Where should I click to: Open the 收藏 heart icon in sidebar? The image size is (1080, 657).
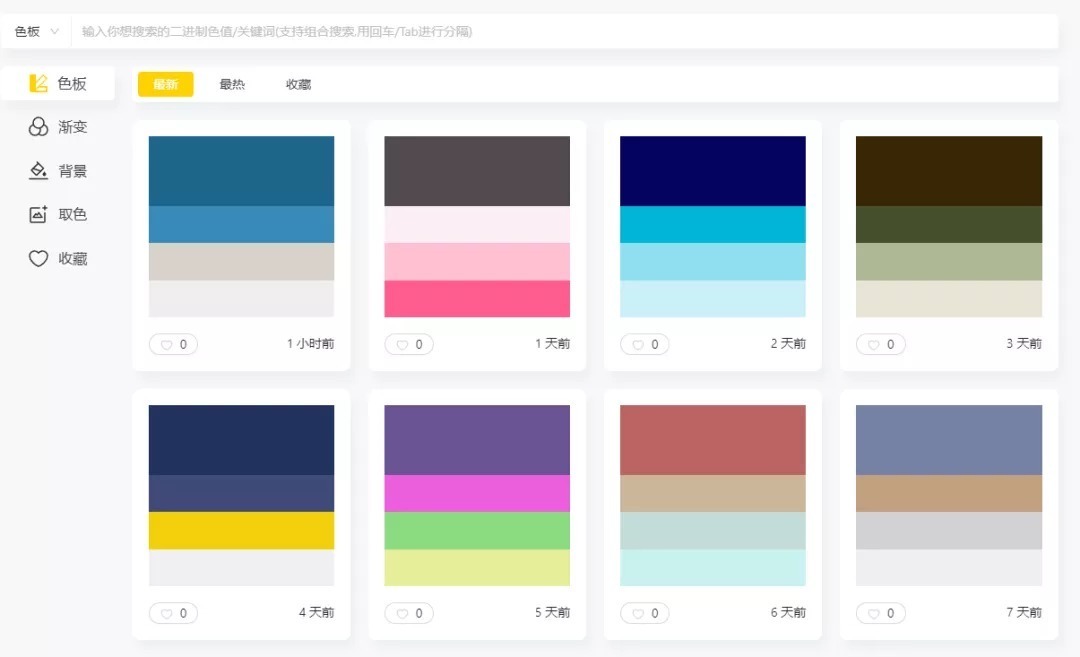click(x=38, y=258)
